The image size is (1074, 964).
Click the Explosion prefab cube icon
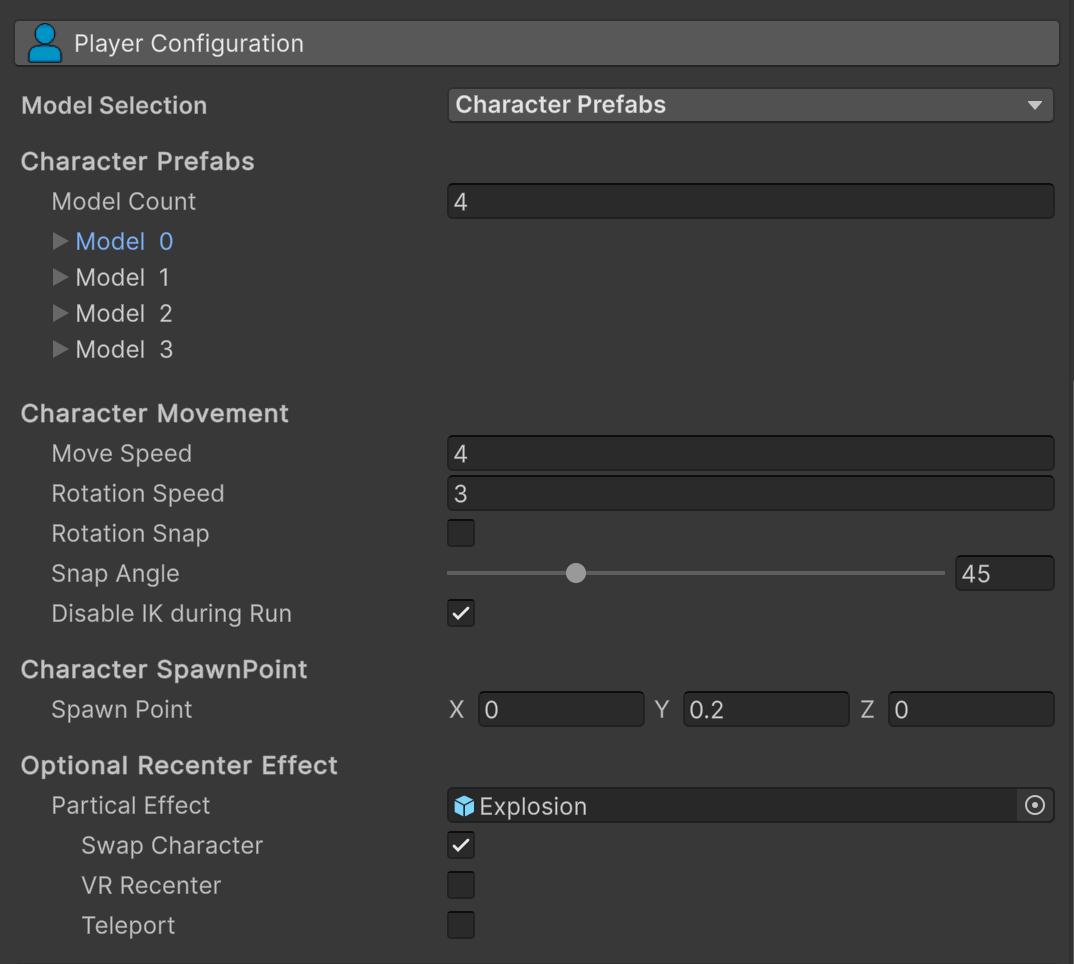point(464,806)
